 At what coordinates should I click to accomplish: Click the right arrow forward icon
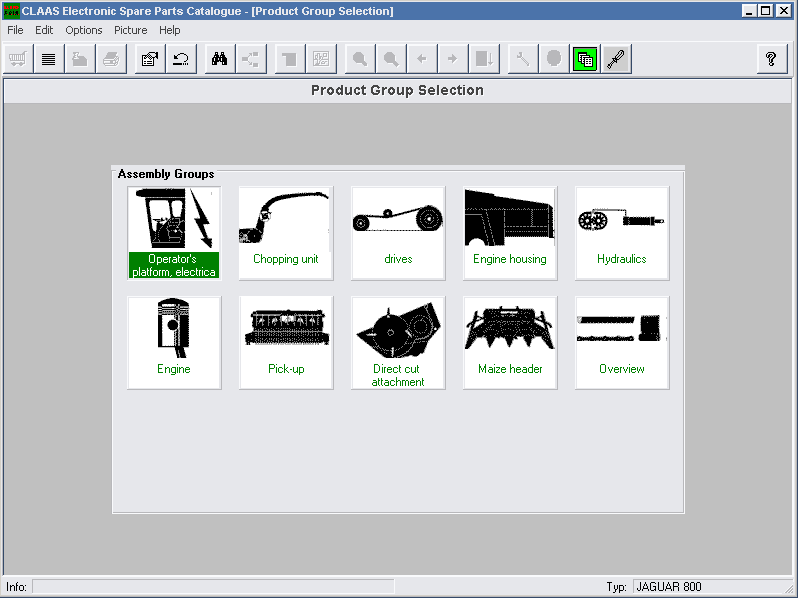coord(453,59)
